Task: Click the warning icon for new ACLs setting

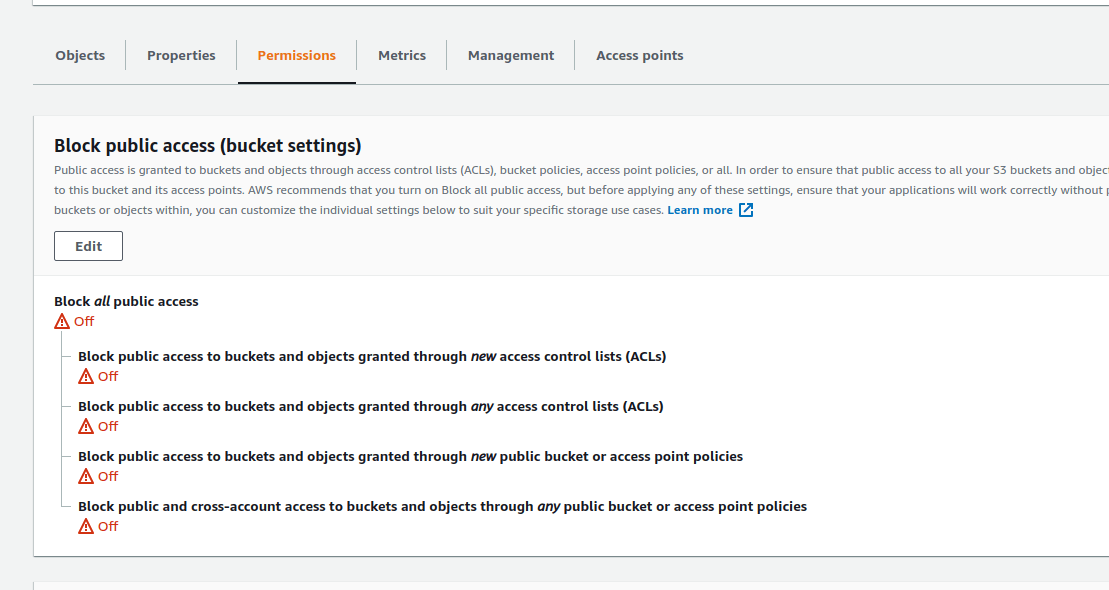Action: coord(85,376)
